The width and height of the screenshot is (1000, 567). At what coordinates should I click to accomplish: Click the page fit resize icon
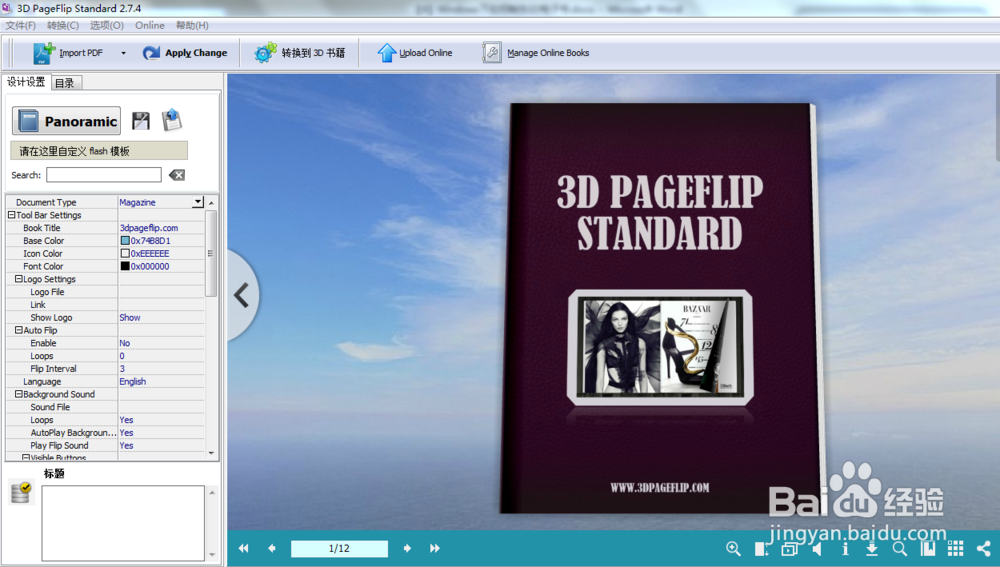[x=761, y=549]
